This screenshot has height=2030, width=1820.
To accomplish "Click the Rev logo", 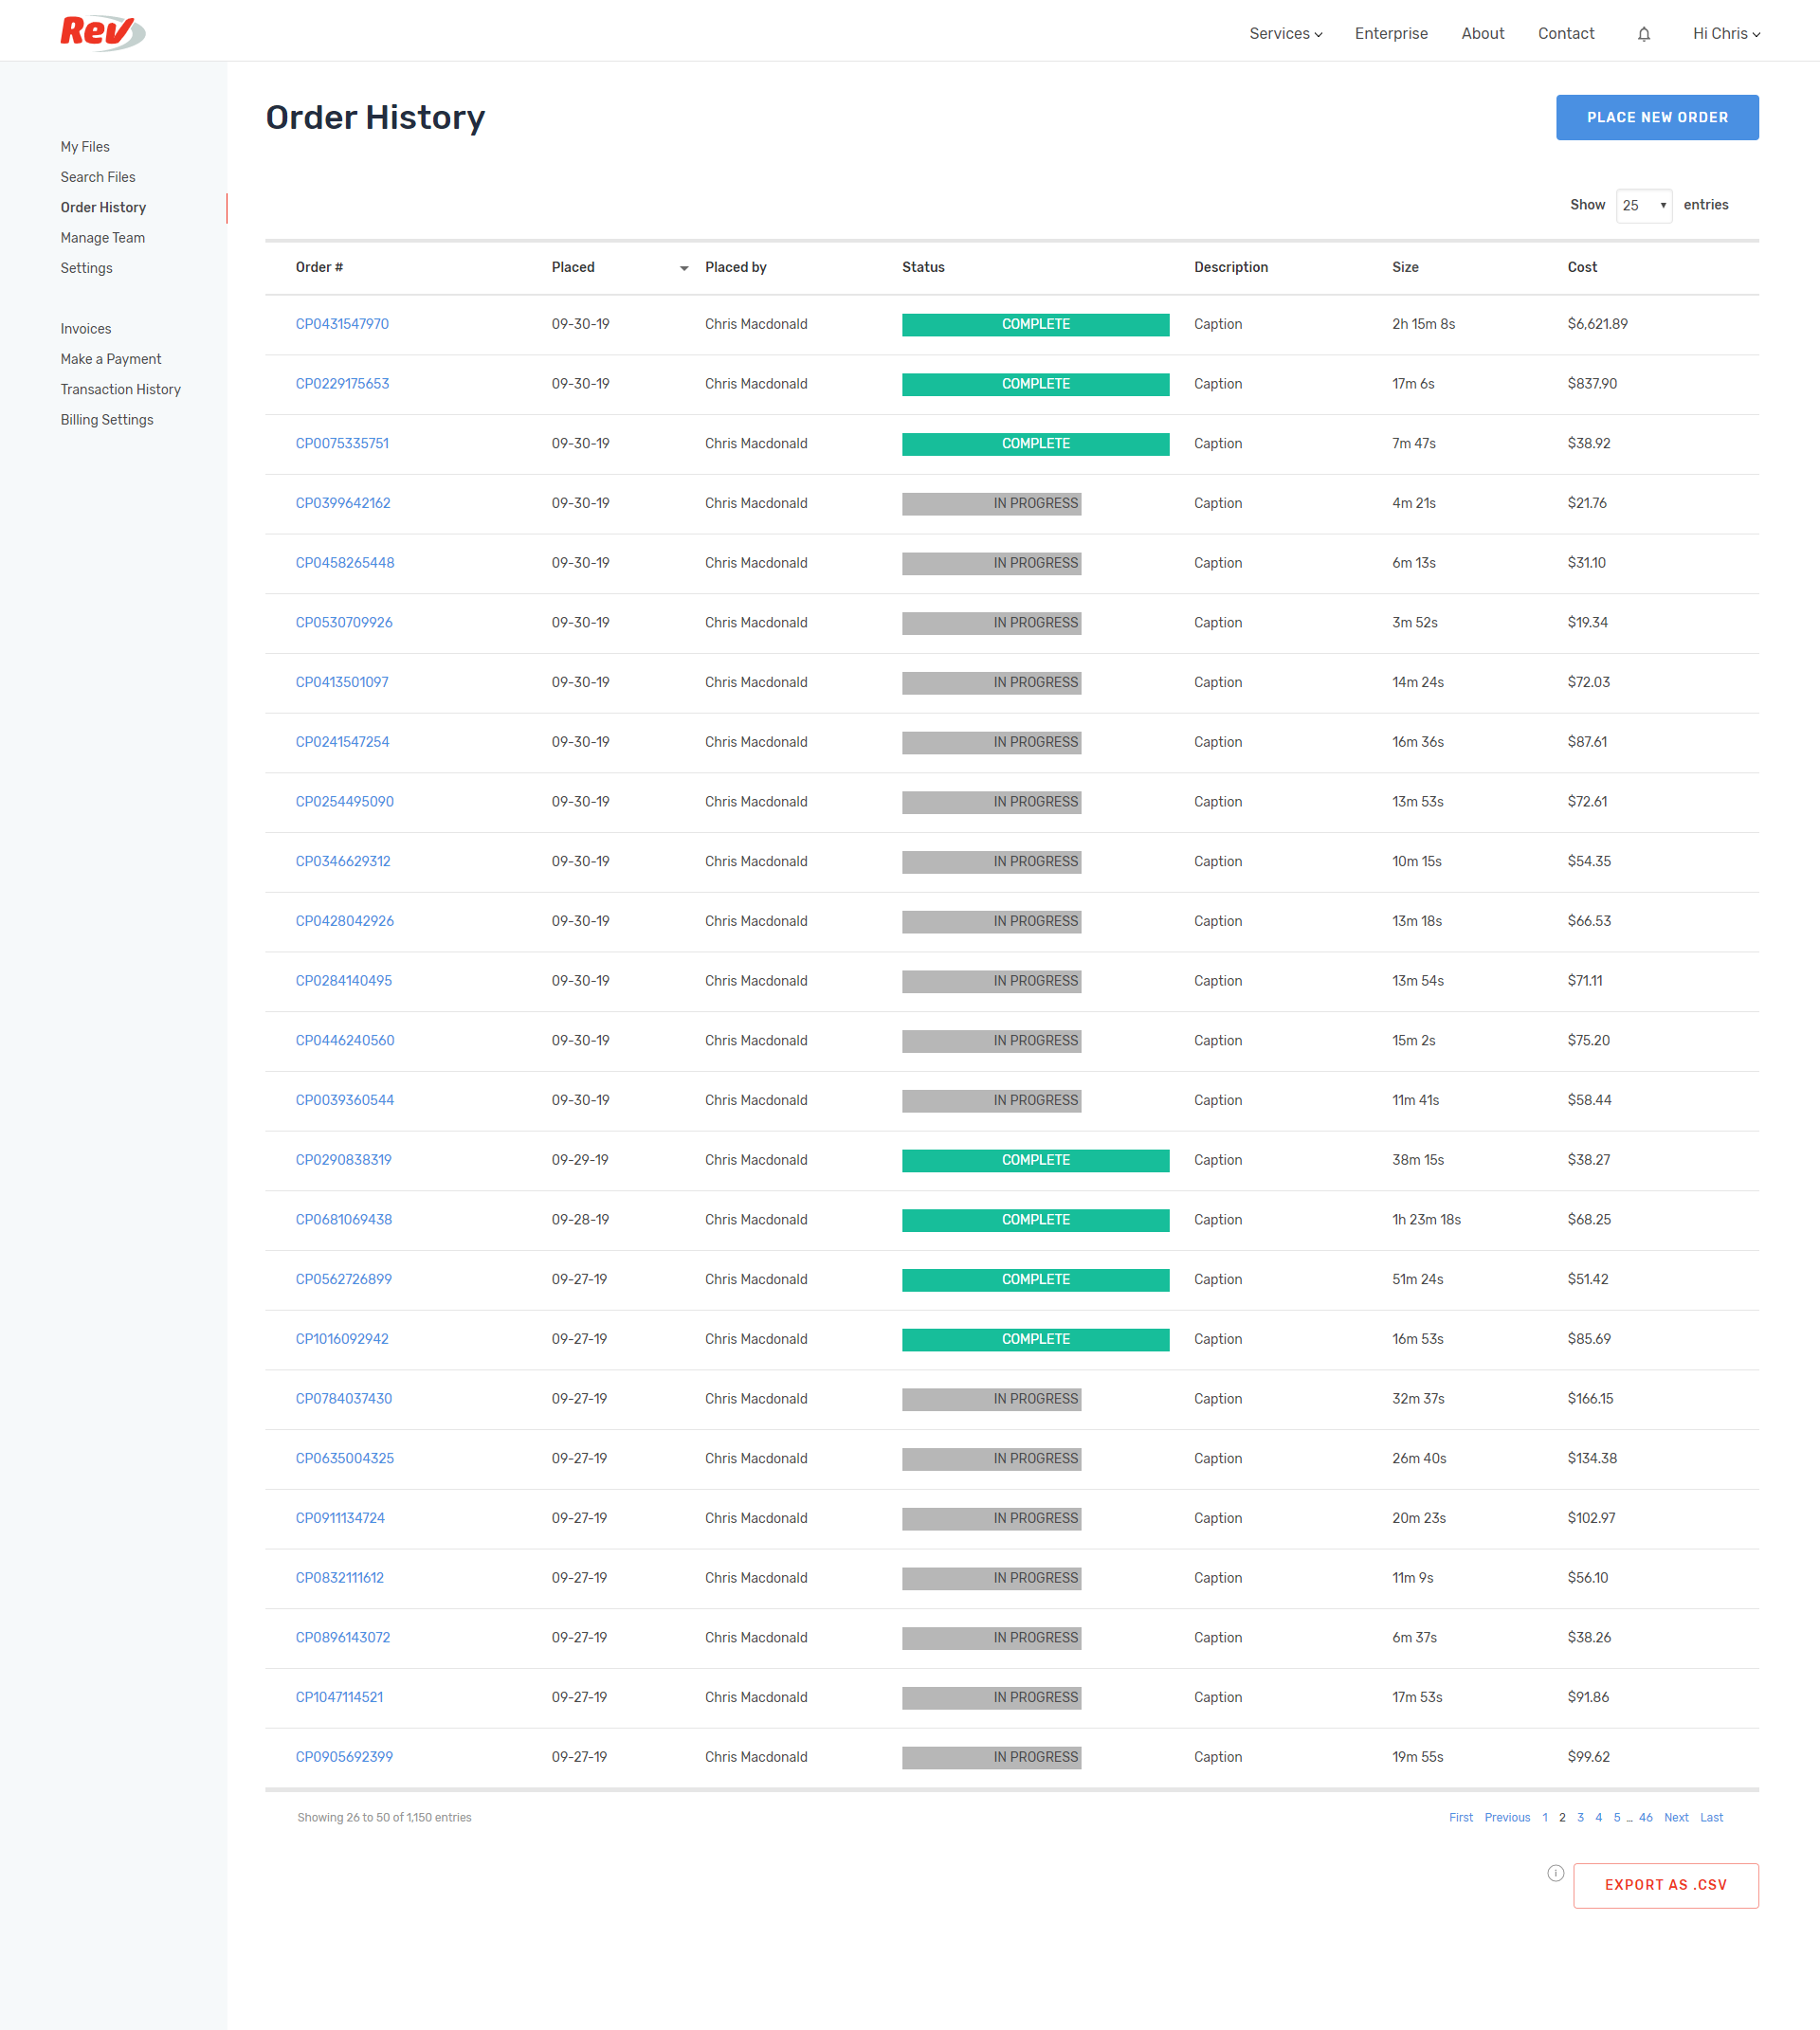I will (101, 32).
